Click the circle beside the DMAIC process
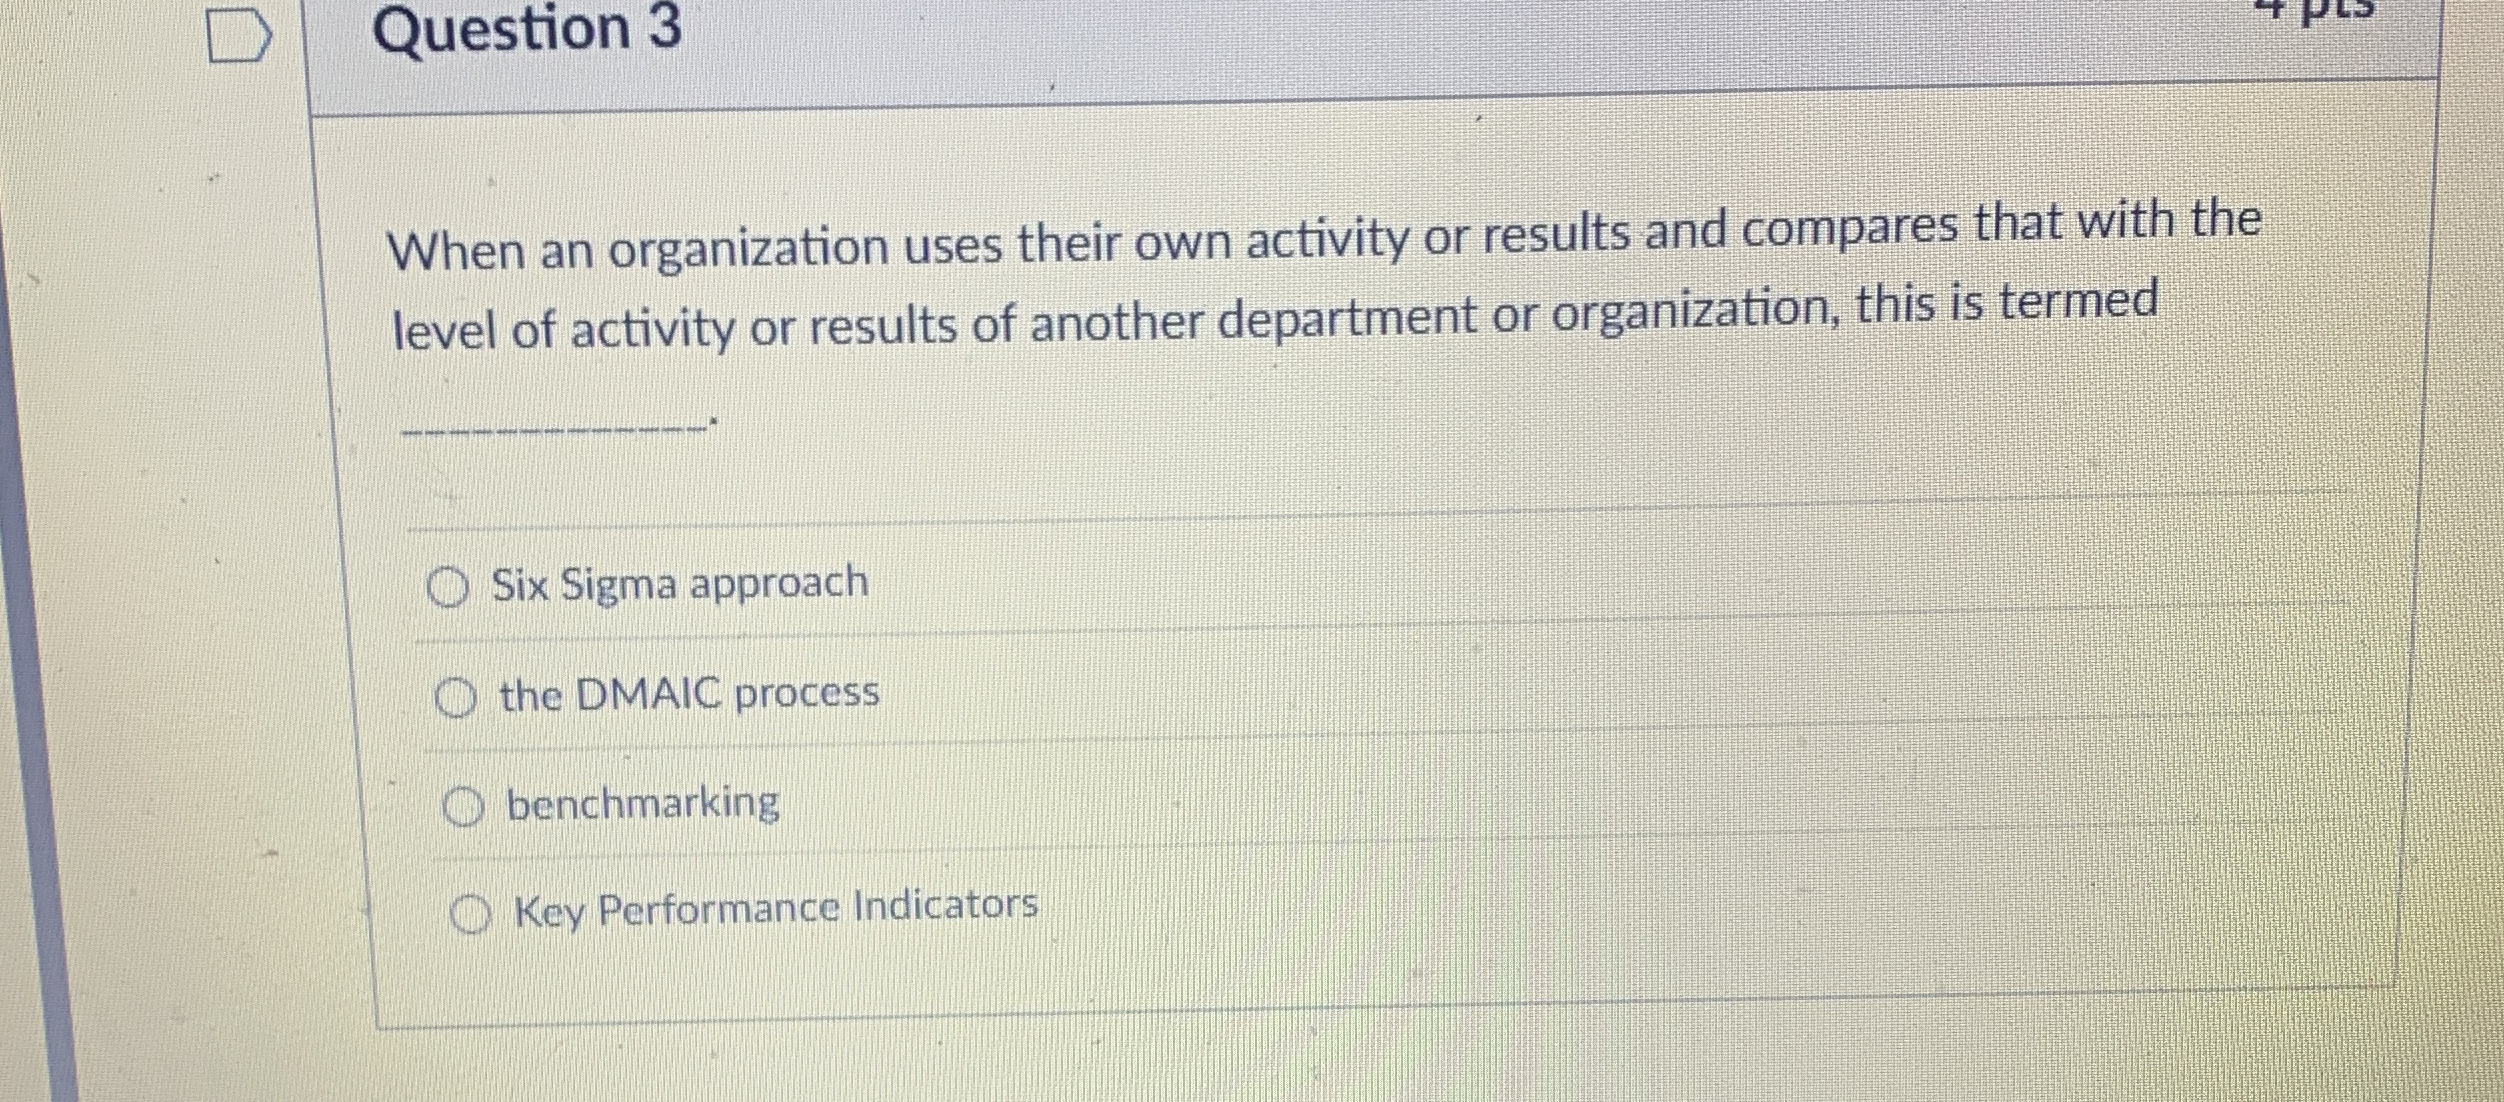 pyautogui.click(x=456, y=697)
